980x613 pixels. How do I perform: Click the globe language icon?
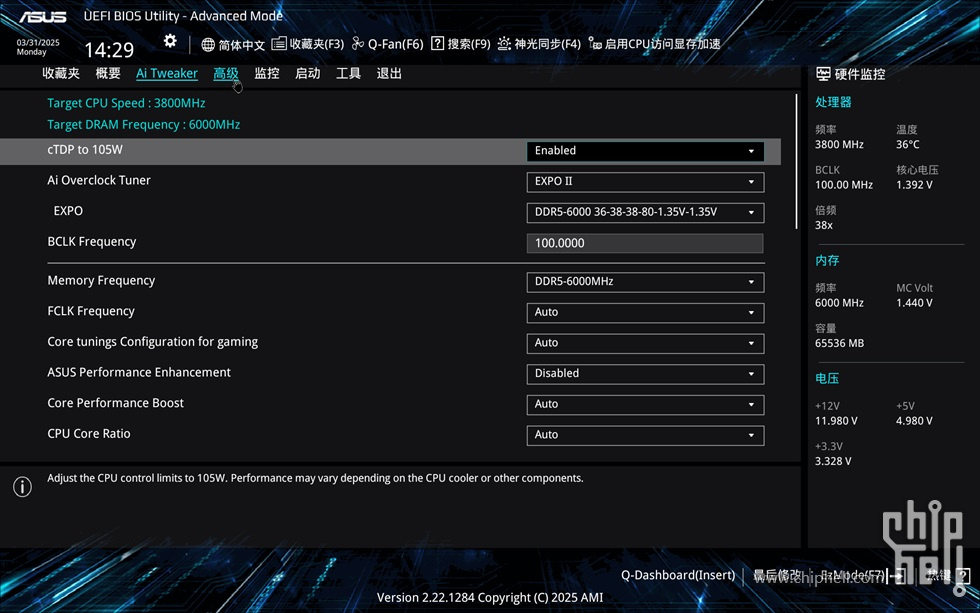coord(208,44)
